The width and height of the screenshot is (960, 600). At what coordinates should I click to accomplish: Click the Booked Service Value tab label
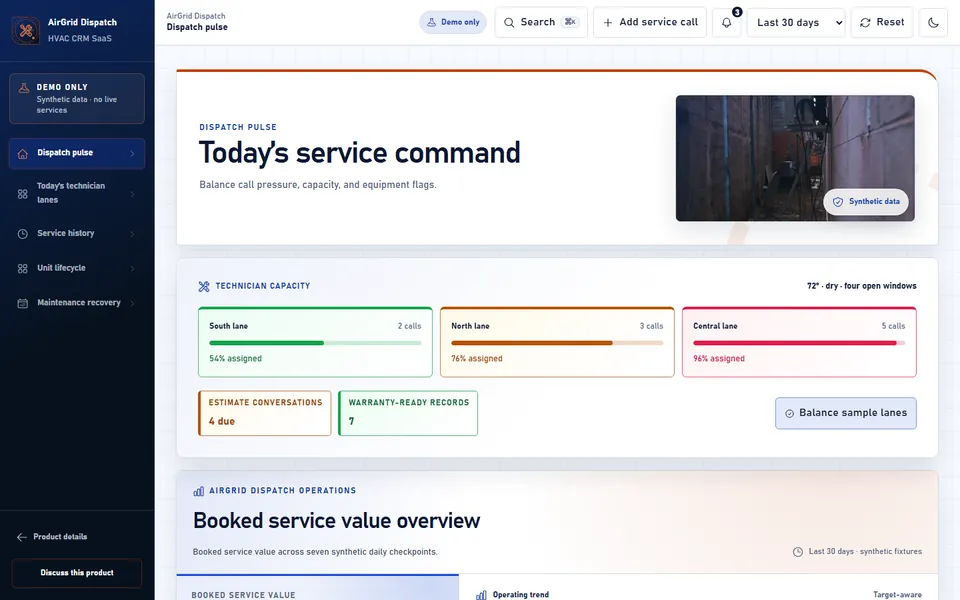tap(243, 595)
